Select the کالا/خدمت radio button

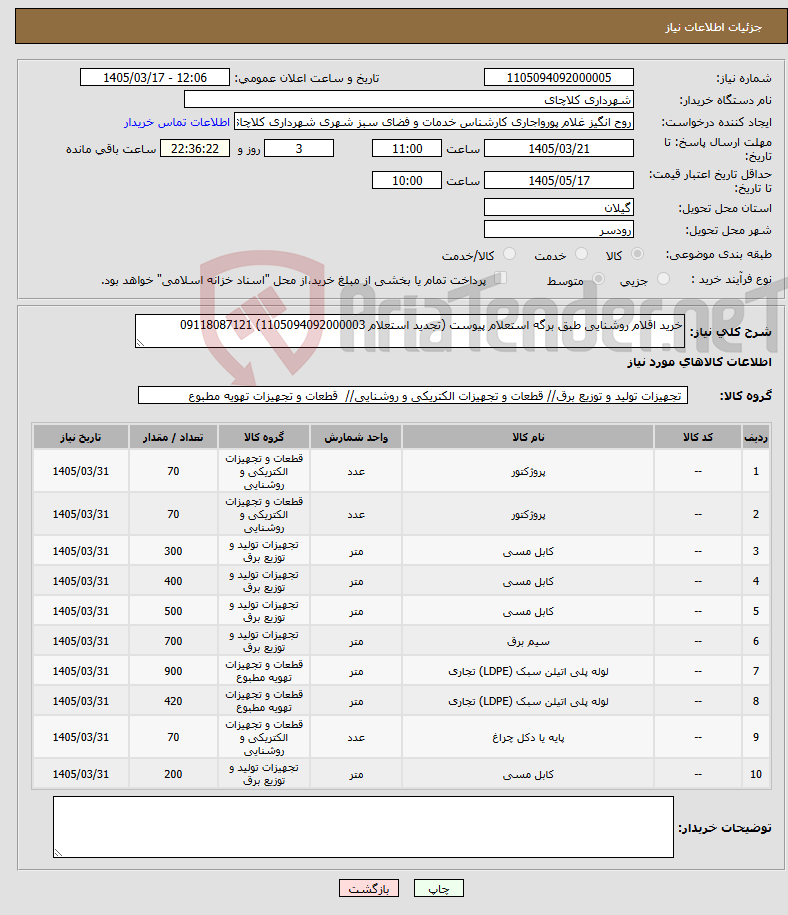pos(510,254)
